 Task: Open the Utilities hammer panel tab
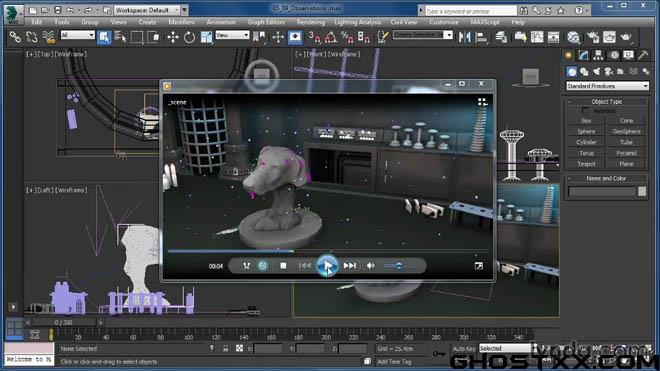(x=643, y=55)
